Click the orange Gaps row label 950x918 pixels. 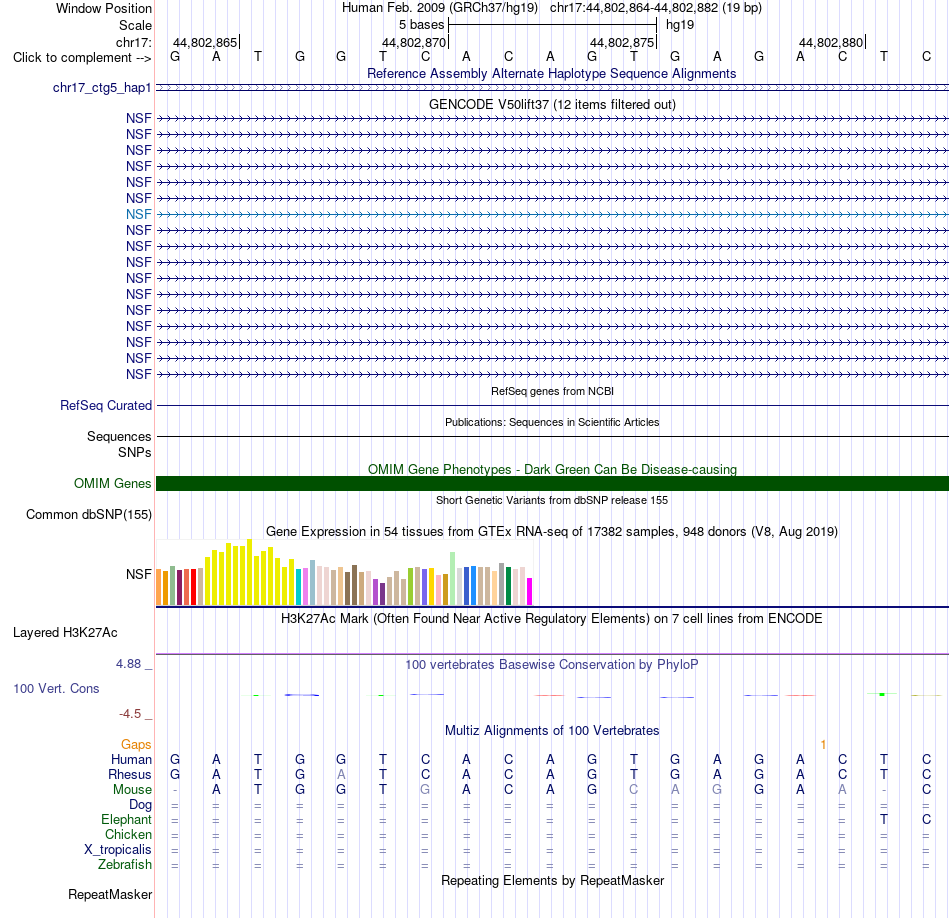[x=136, y=745]
